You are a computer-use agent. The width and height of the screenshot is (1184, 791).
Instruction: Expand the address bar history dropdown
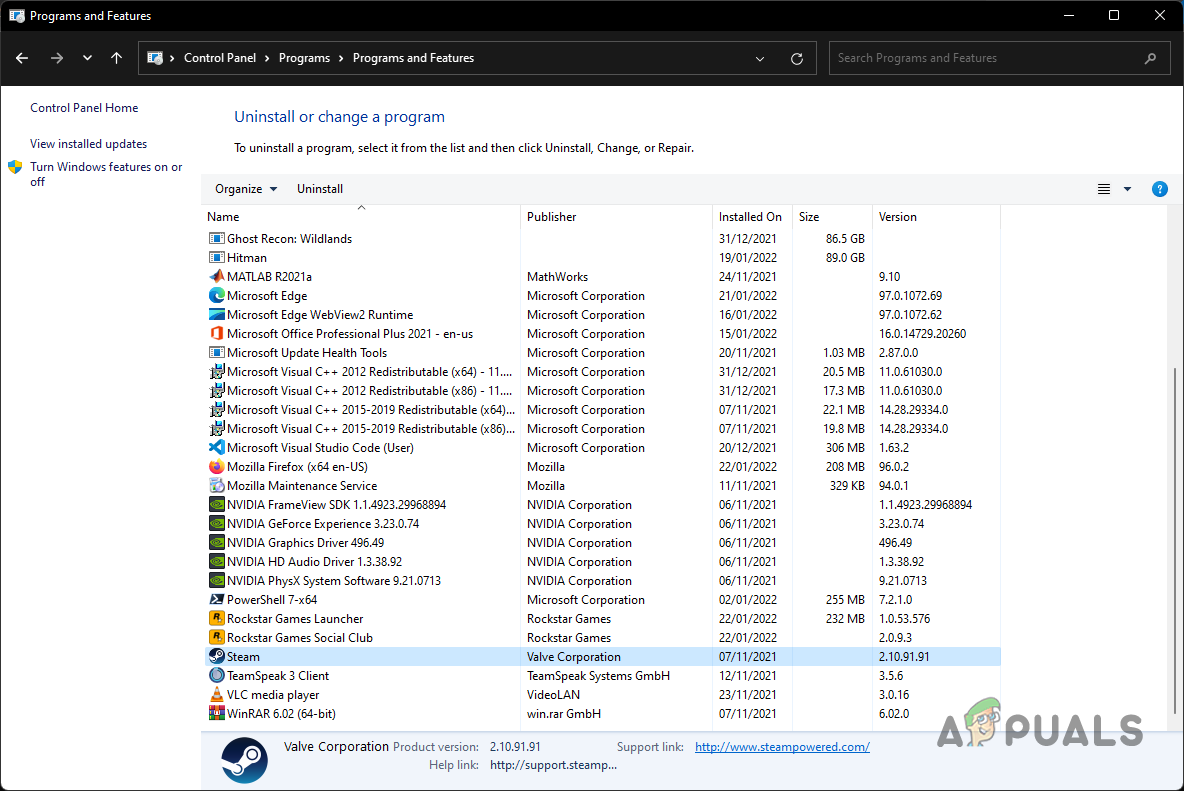coord(760,58)
